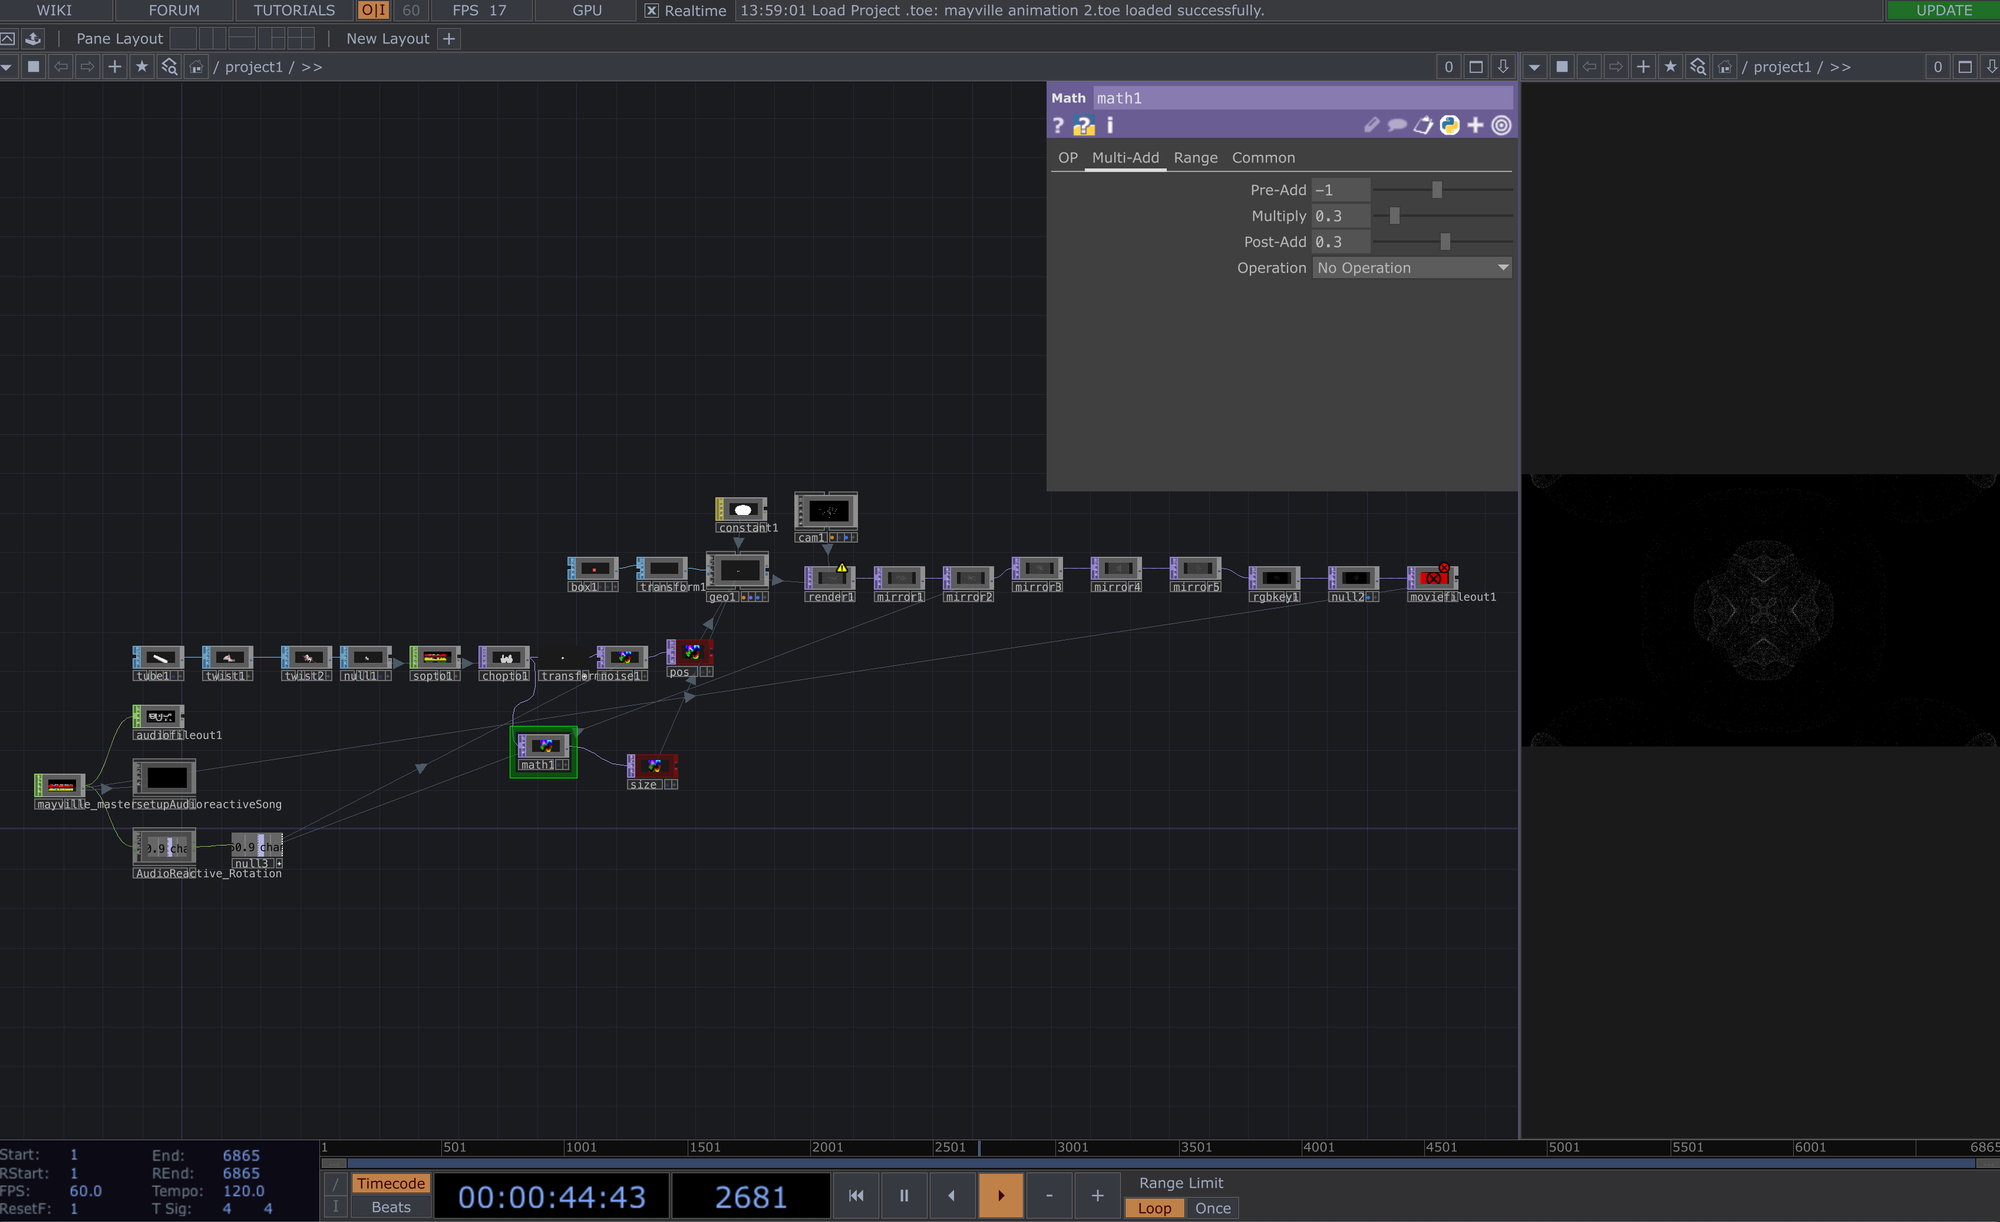Click the operator search magnifier icon
The image size is (2000, 1222).
click(x=169, y=67)
